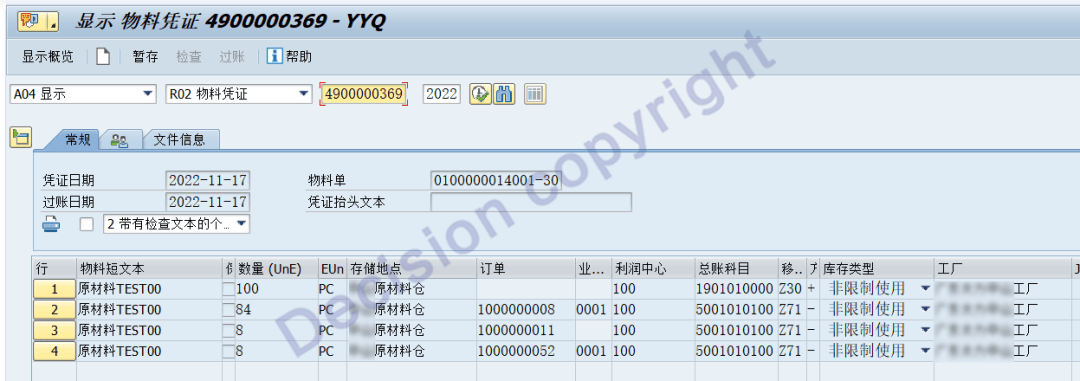Viewport: 1080px width, 381px height.
Task: Expand 库存类型 dropdown for order 1000000052
Action: point(925,351)
